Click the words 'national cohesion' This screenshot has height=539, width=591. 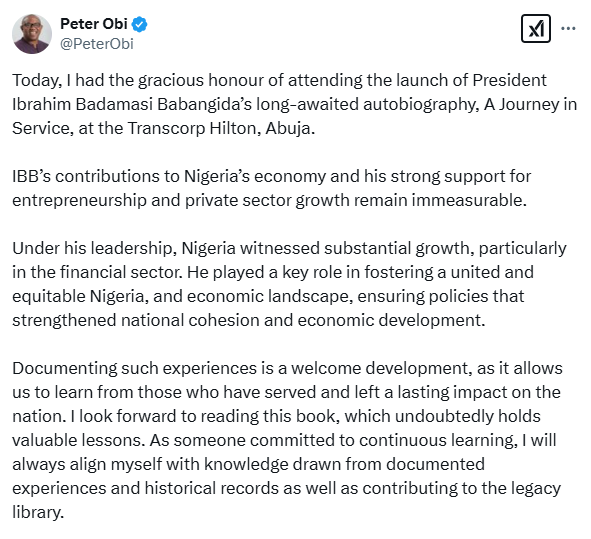190,320
